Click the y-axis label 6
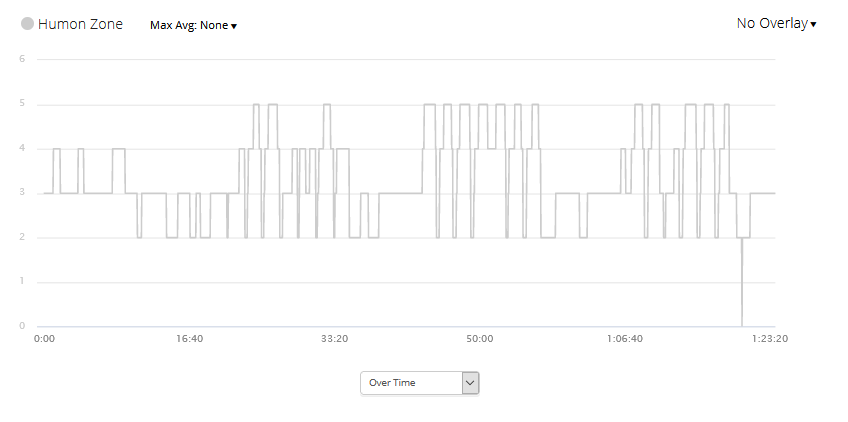 pyautogui.click(x=22, y=59)
